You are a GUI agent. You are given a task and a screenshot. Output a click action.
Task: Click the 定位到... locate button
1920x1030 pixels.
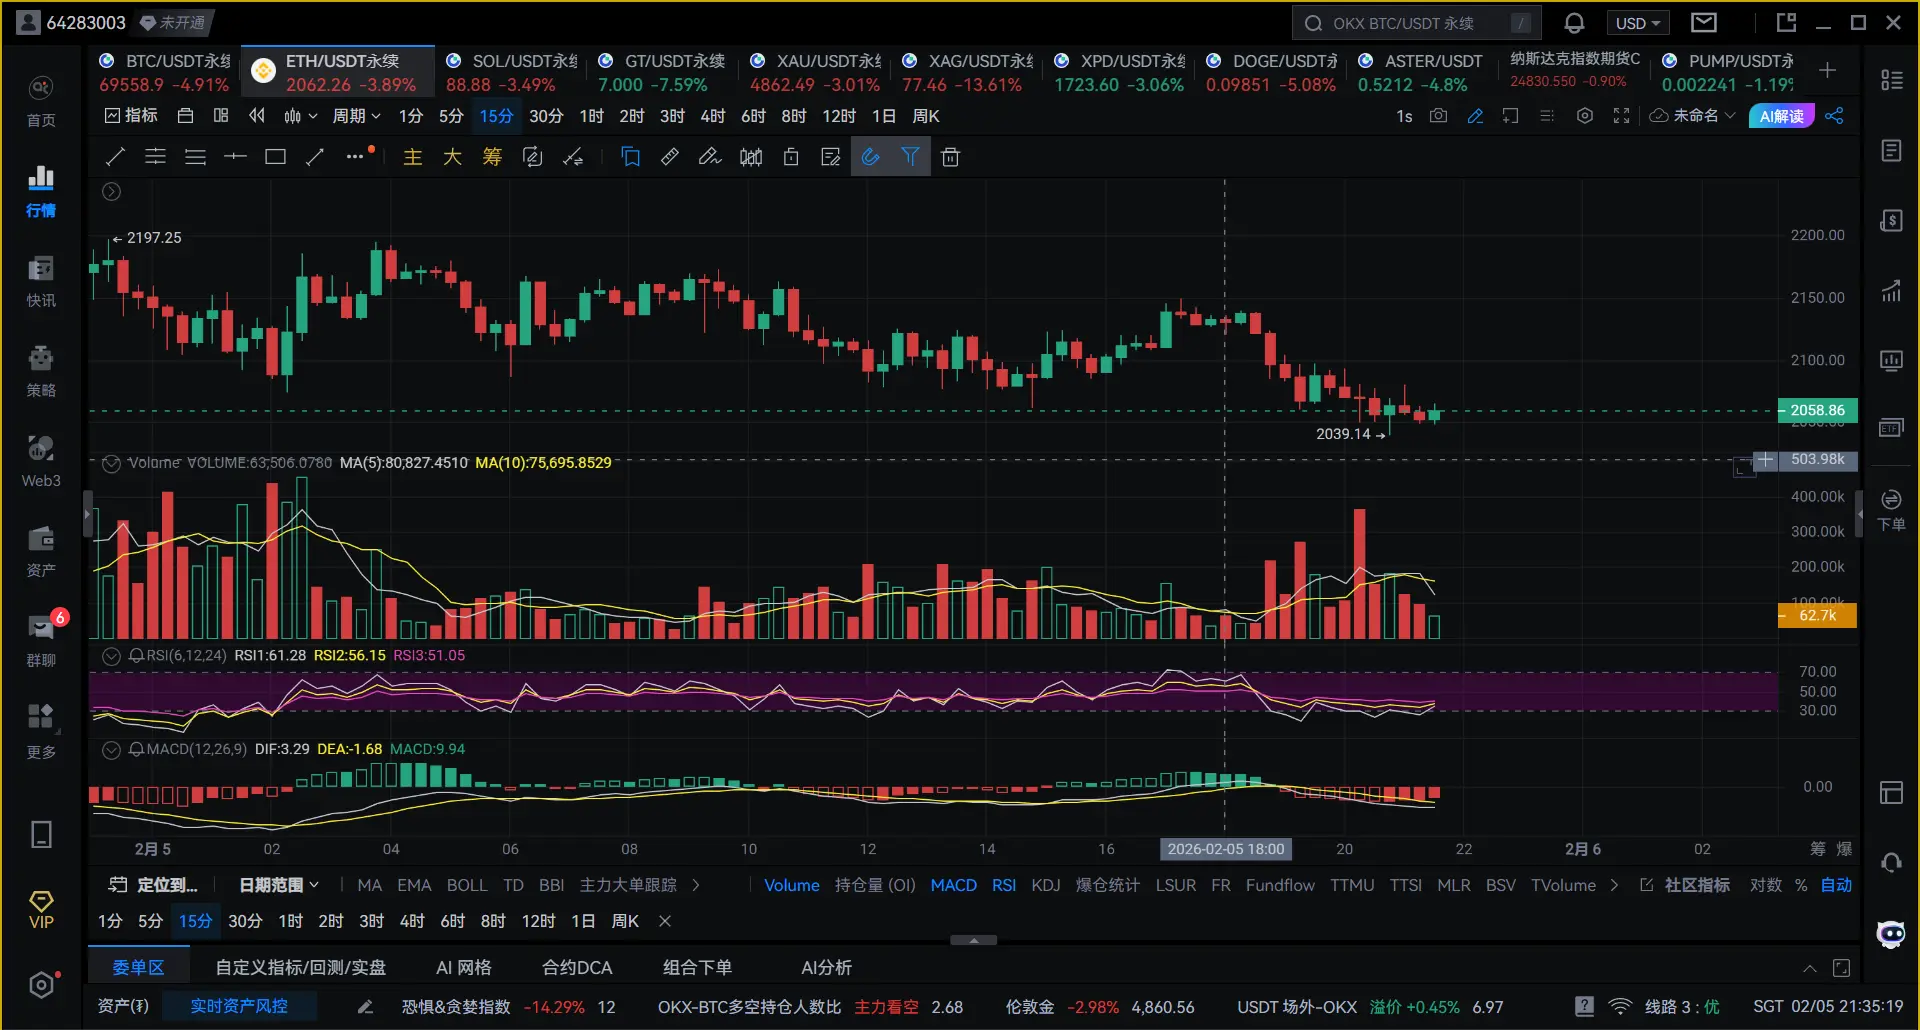pyautogui.click(x=153, y=885)
